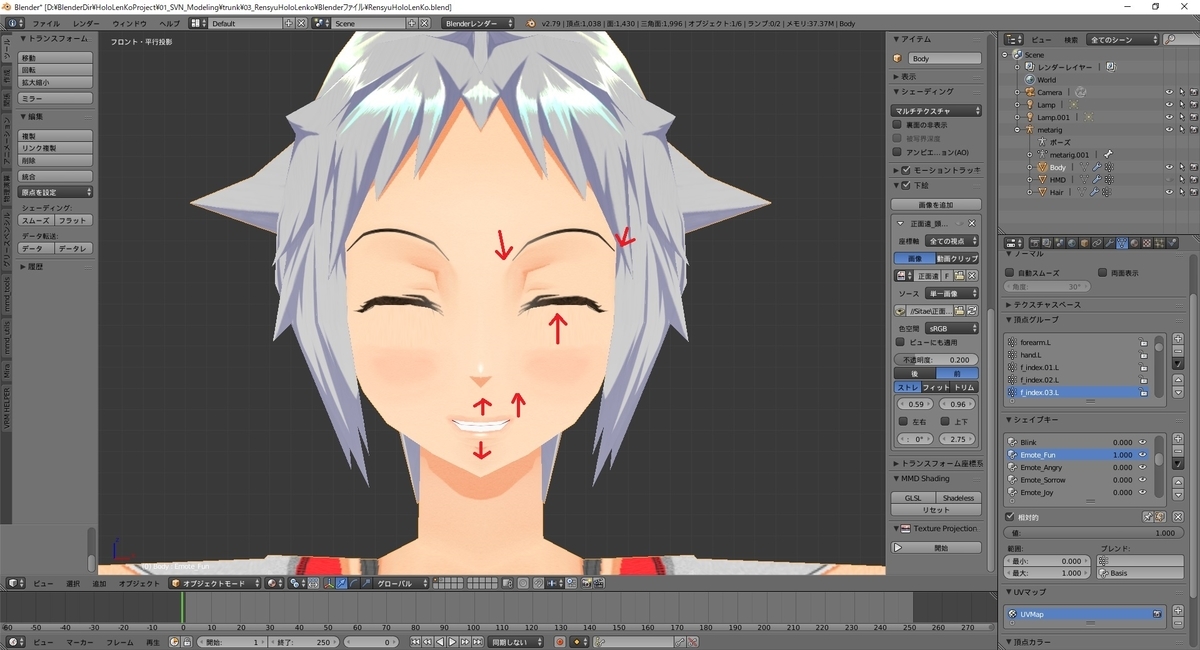The width and height of the screenshot is (1200, 650).
Task: Open the 全てのシーン outliner filter dropdown
Action: pyautogui.click(x=1123, y=39)
